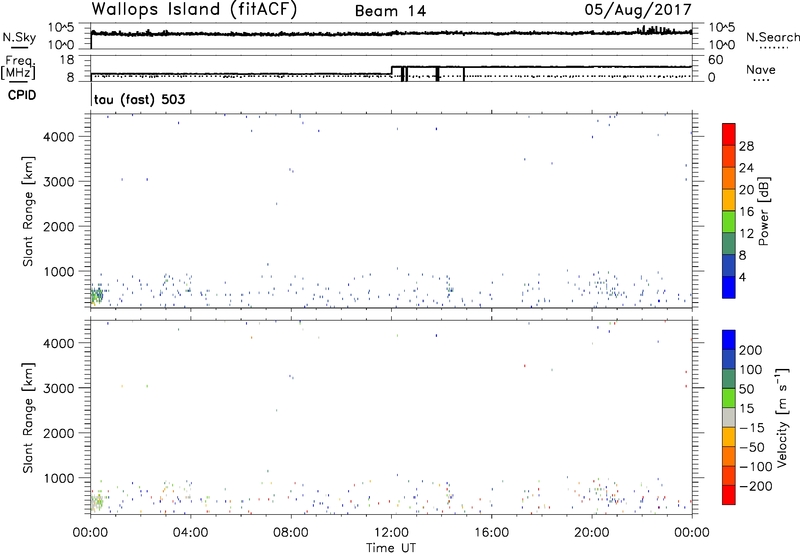Click the "4000" tick on the velocity panel

click(x=59, y=343)
